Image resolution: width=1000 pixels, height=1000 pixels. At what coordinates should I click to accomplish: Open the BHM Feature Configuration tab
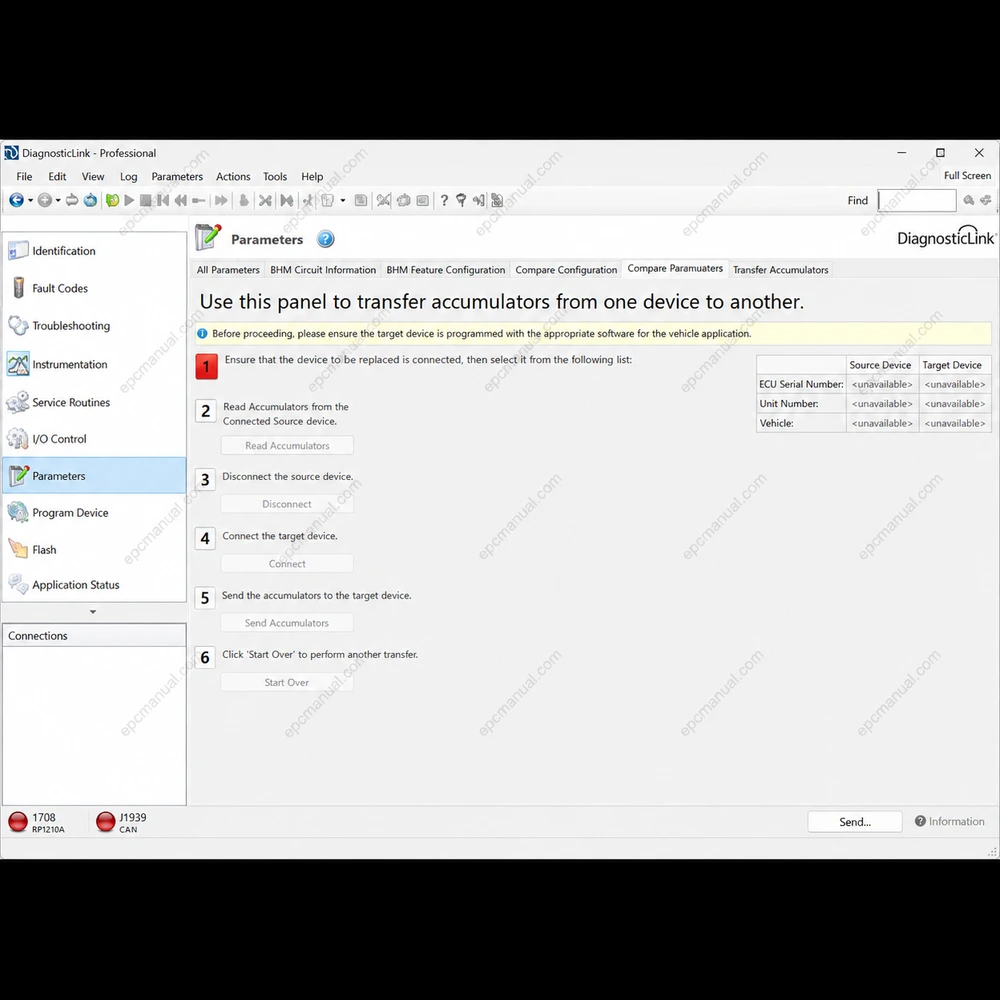point(446,270)
